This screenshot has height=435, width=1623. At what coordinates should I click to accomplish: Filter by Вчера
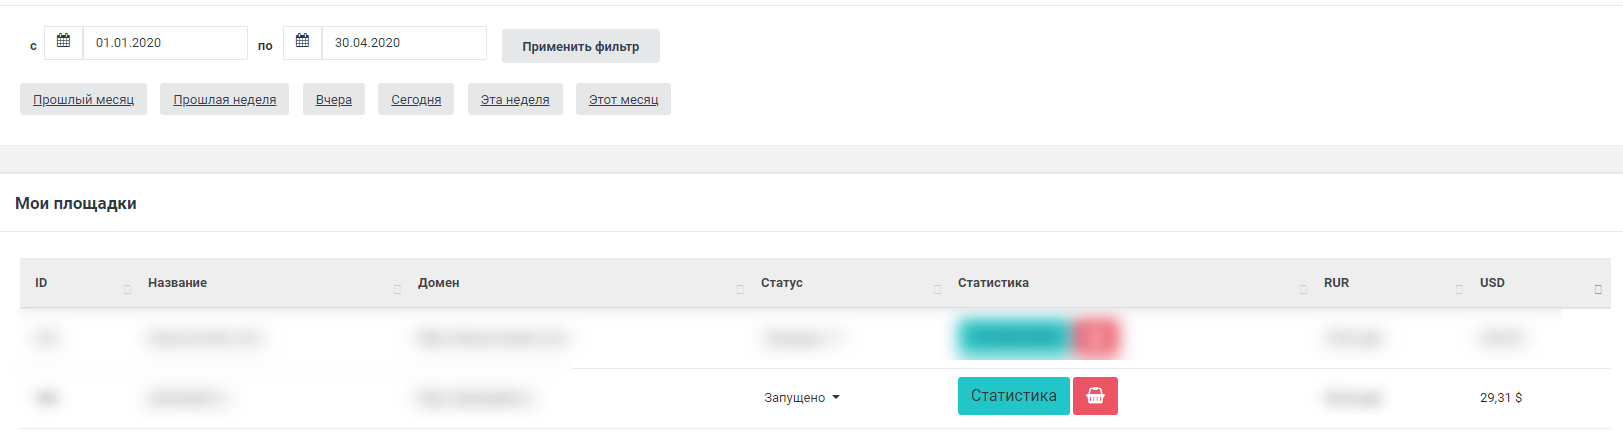[333, 99]
